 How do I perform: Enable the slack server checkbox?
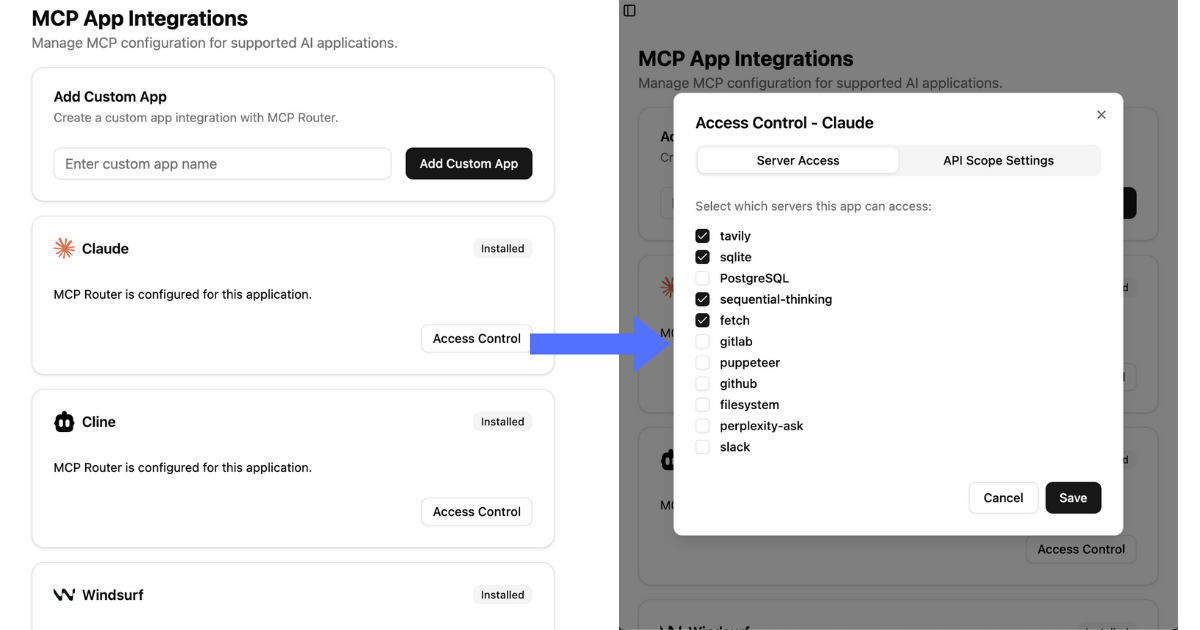[702, 446]
